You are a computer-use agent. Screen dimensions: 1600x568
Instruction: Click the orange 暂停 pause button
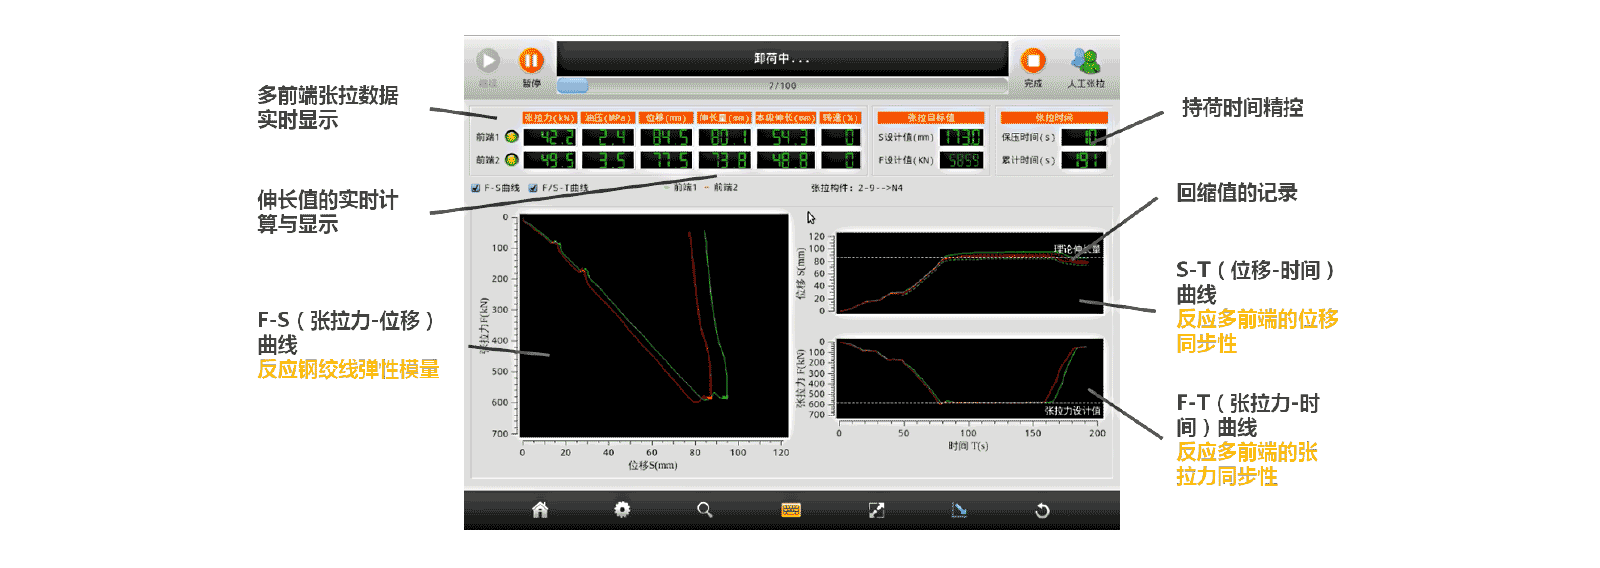[531, 62]
